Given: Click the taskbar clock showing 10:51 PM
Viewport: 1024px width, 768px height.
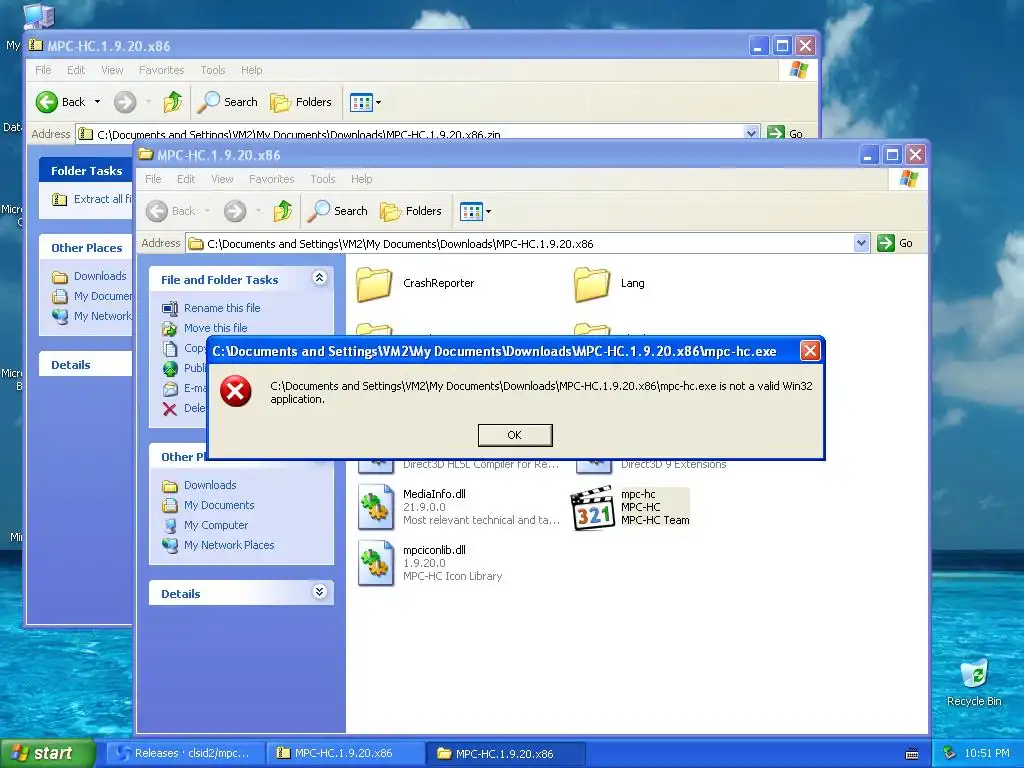Looking at the screenshot, I should click(987, 753).
